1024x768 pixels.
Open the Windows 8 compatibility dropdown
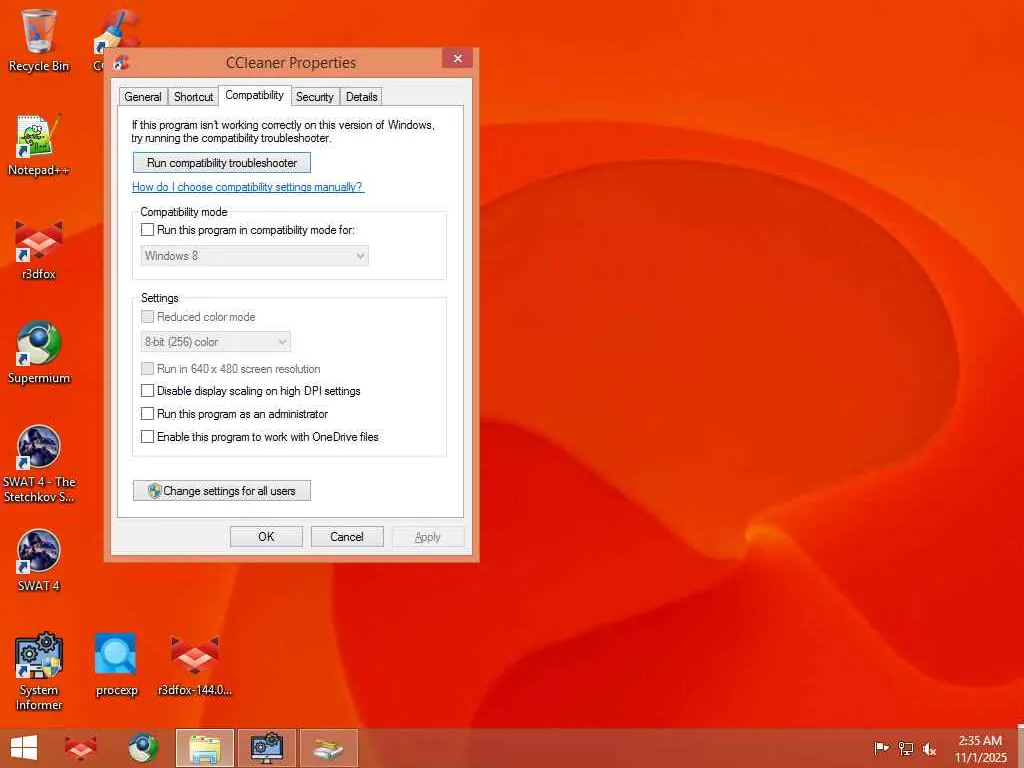pos(255,256)
